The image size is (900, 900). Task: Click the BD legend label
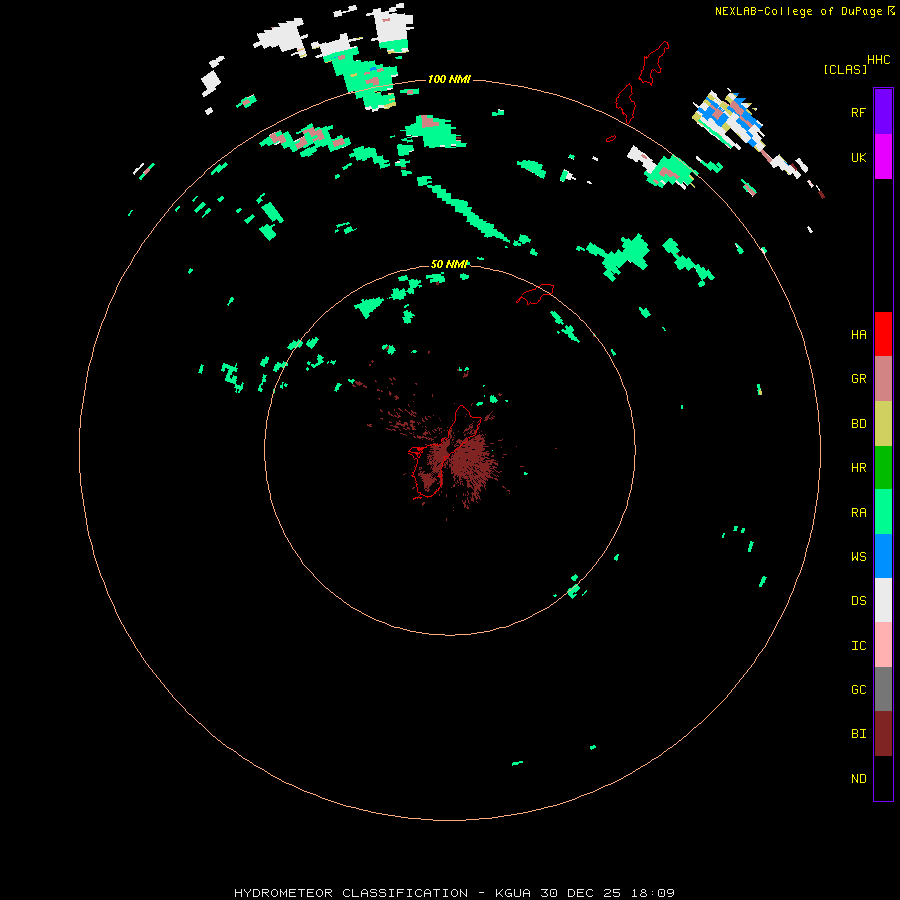858,424
